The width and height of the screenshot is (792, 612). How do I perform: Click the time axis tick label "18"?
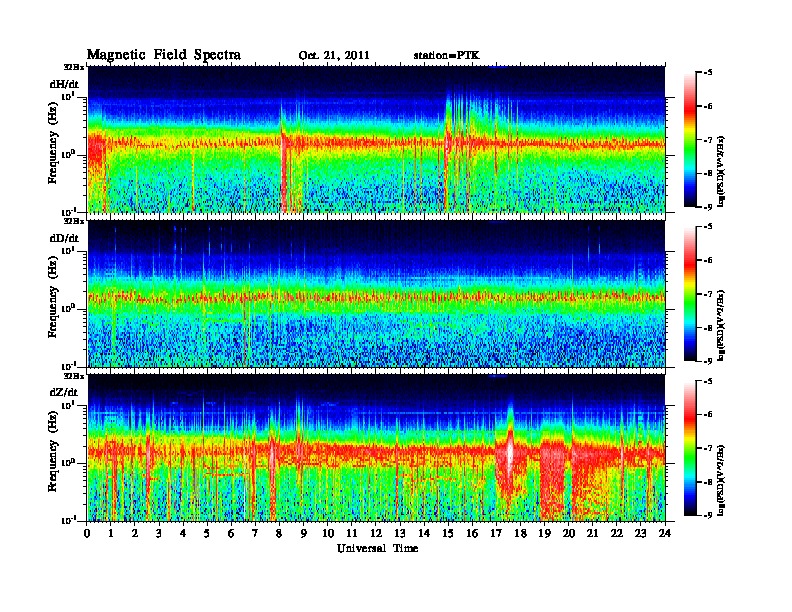tap(520, 533)
